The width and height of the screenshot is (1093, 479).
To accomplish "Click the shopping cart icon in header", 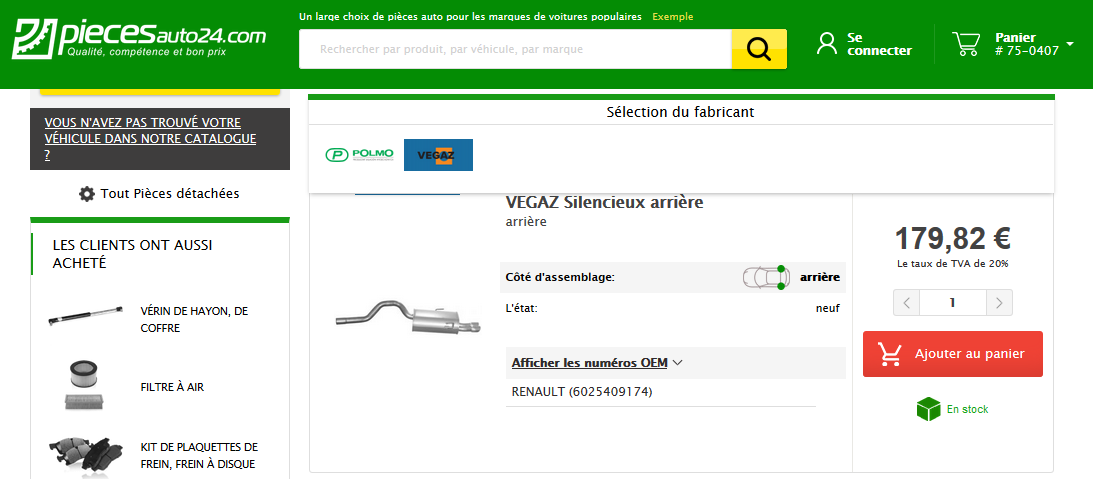I will point(966,43).
